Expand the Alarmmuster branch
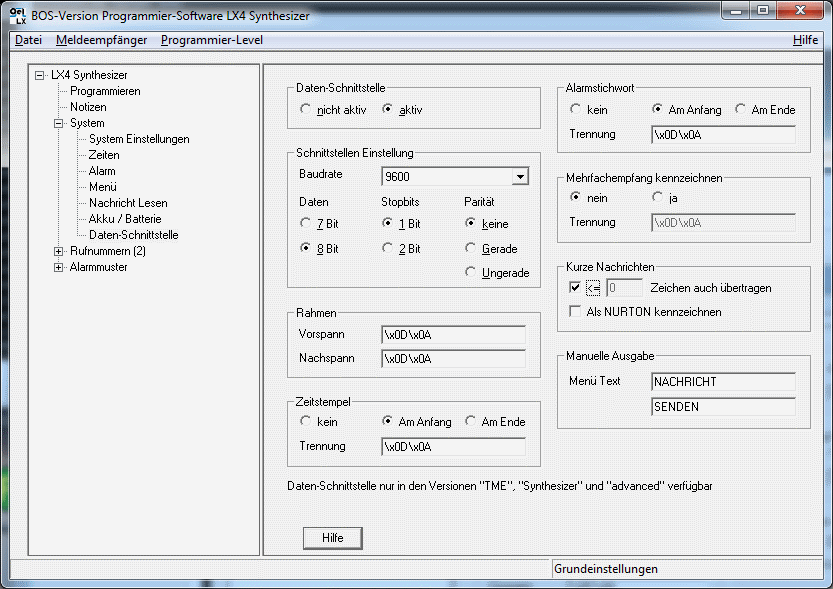Viewport: 833px width, 589px height. 58,267
